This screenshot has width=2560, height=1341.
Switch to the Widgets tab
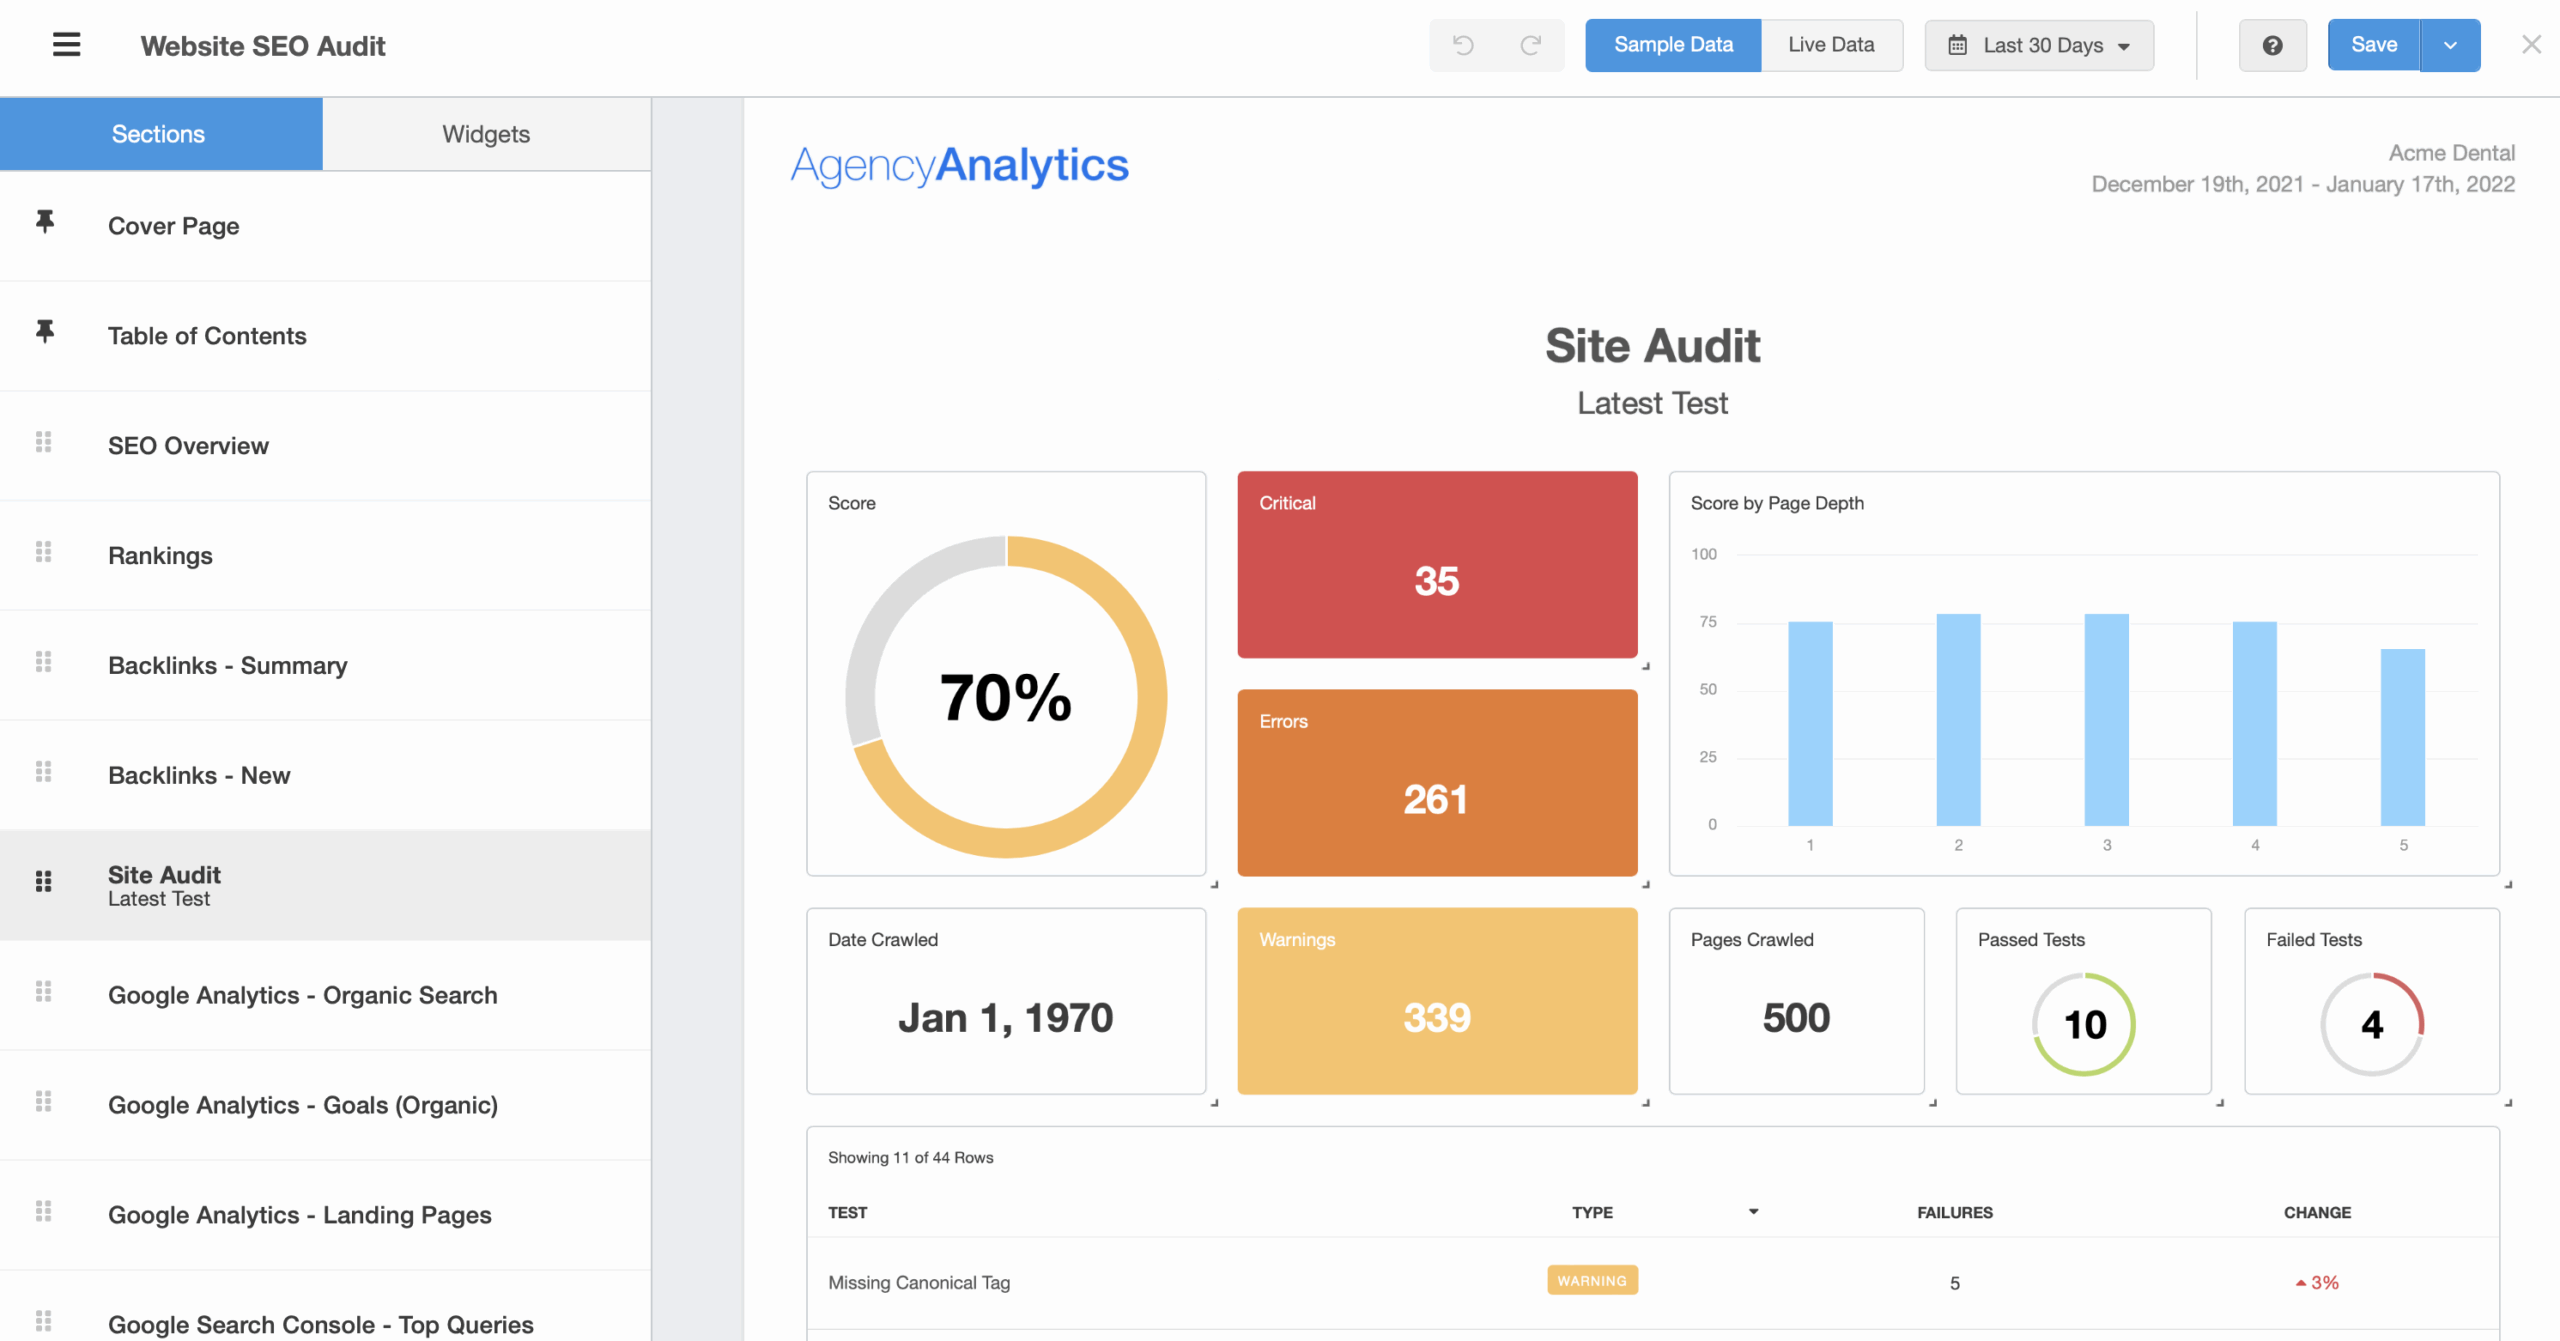486,134
